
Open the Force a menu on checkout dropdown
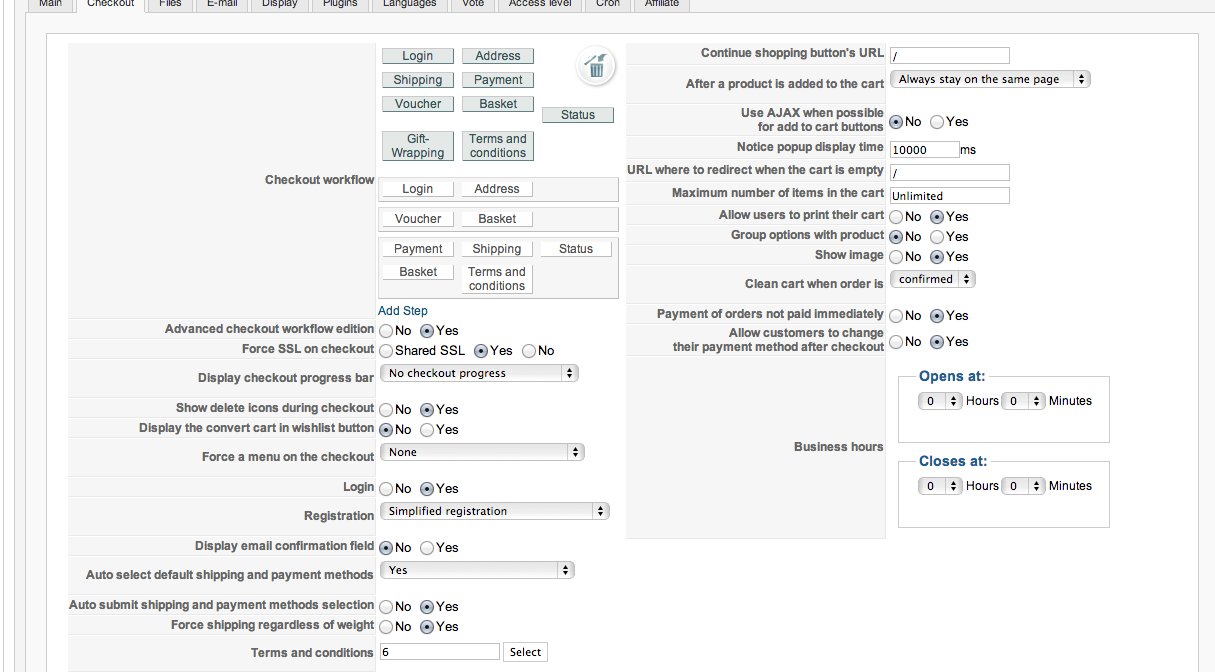[x=482, y=453]
